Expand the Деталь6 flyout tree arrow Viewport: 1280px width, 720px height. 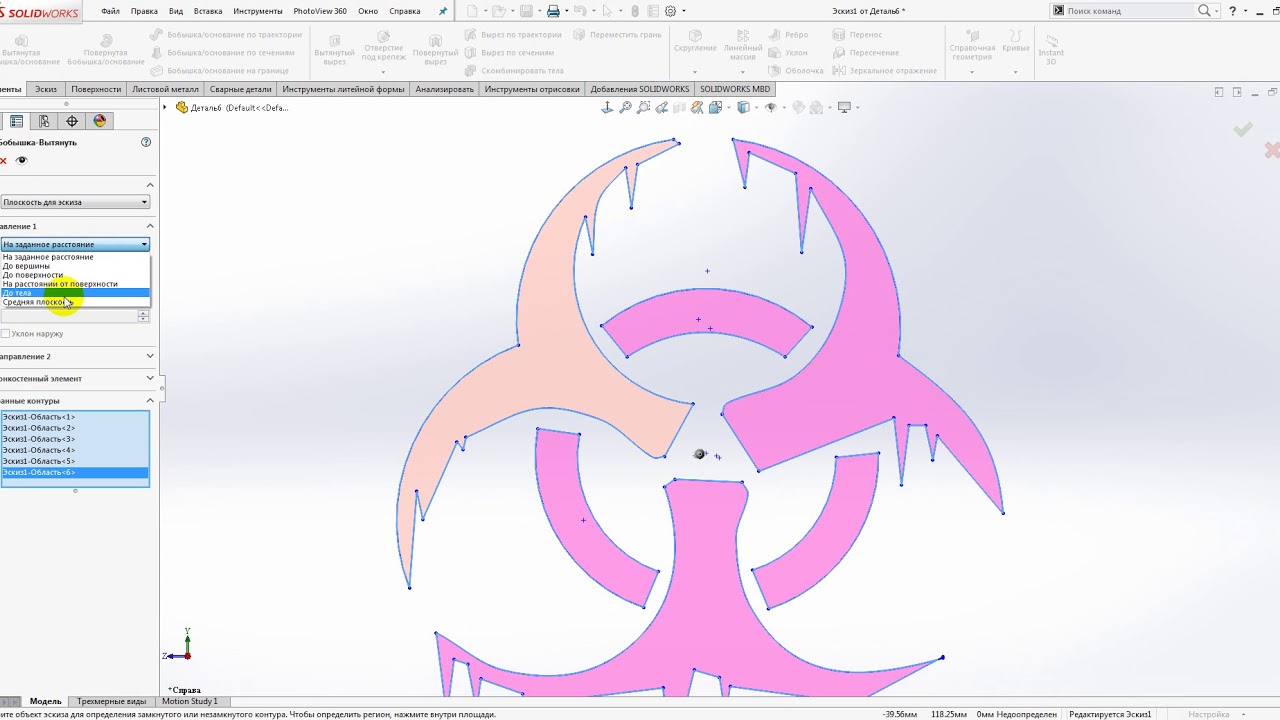tap(166, 107)
